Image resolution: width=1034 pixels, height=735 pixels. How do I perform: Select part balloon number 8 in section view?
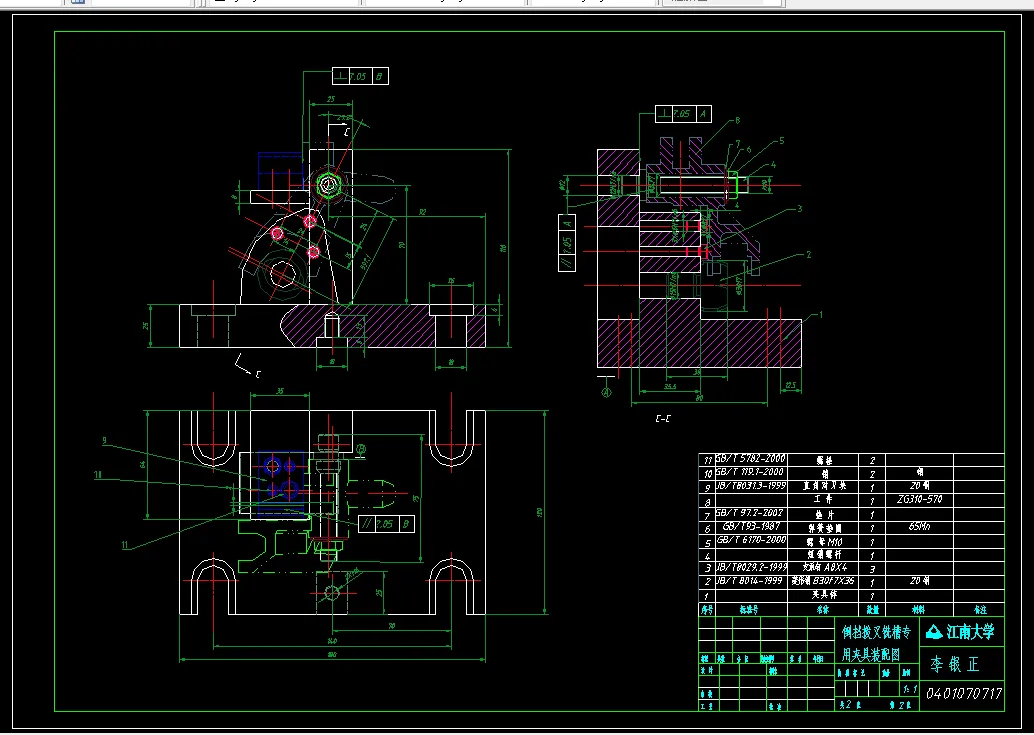(x=737, y=121)
